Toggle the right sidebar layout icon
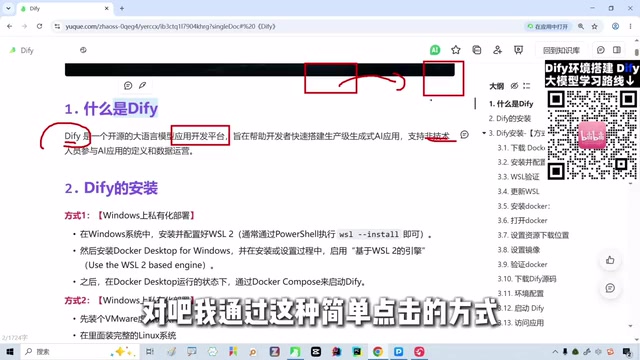Viewport: 640px width, 360px height. pyautogui.click(x=617, y=50)
